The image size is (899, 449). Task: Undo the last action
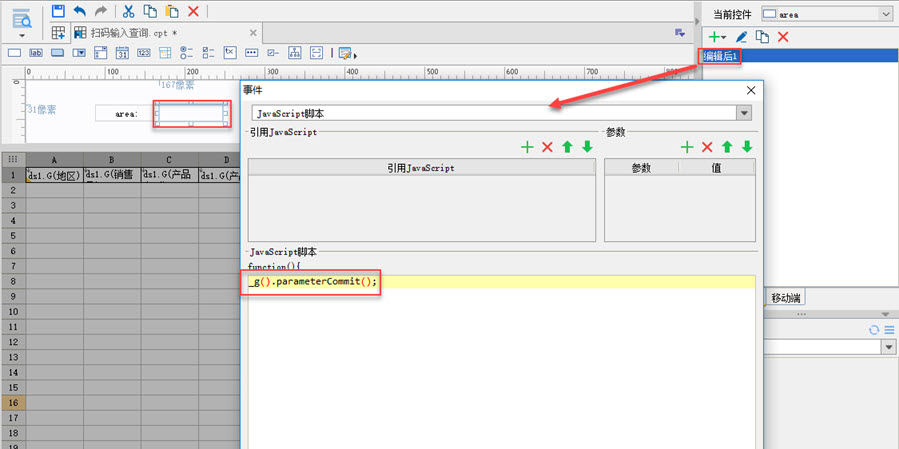coord(79,10)
